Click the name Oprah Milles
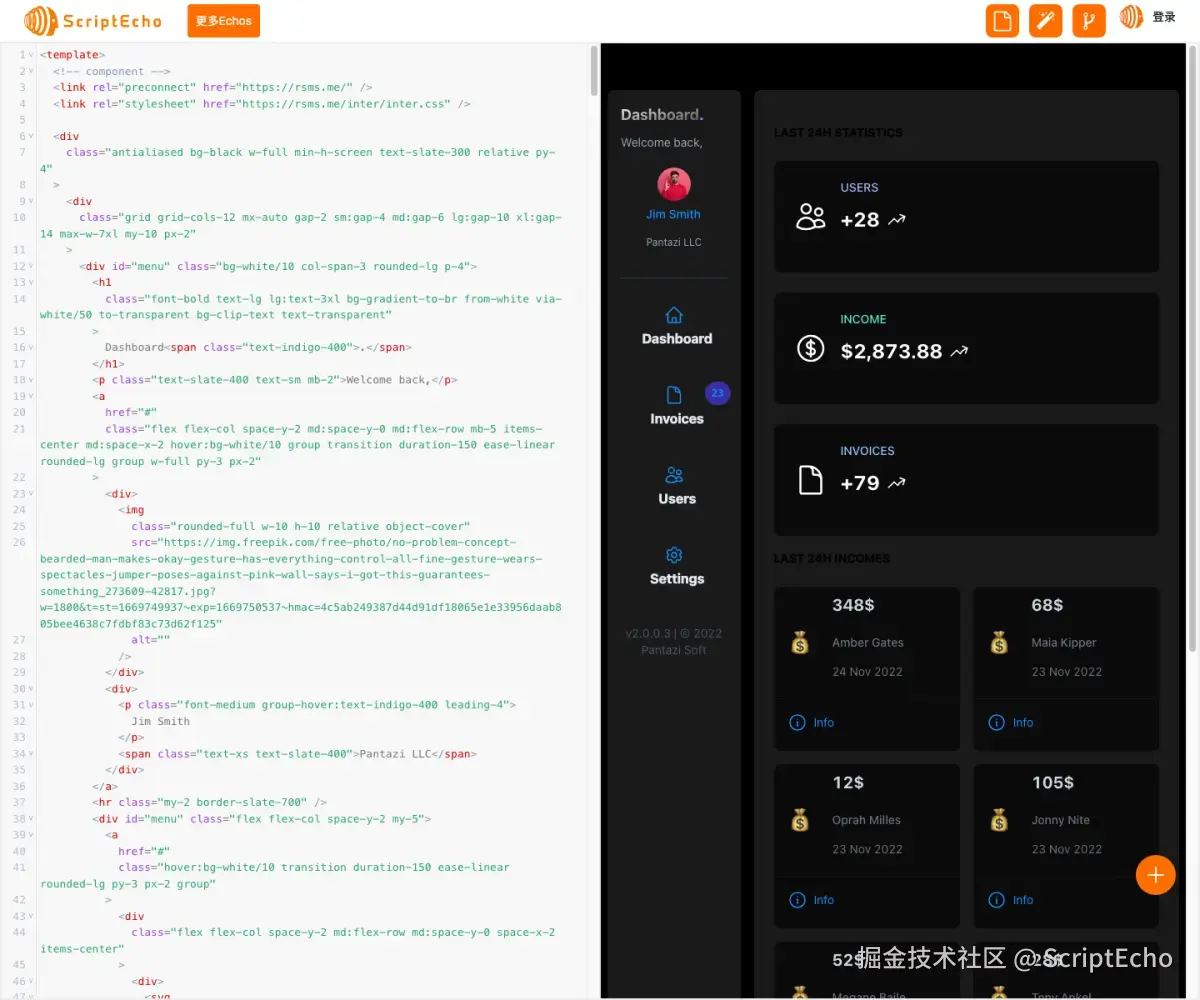 (x=866, y=821)
